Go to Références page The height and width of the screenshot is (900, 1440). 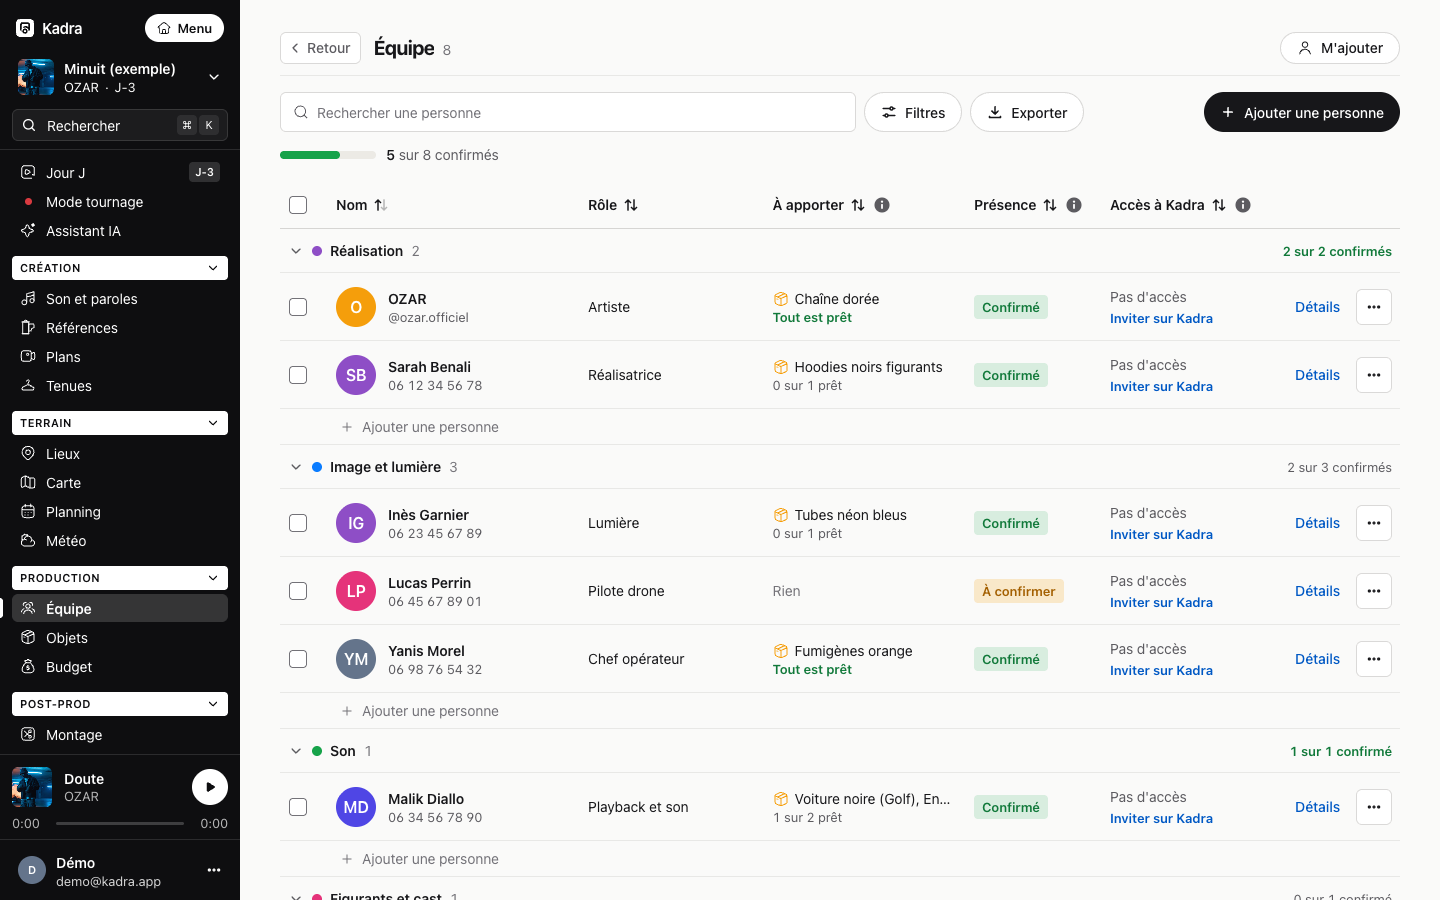[x=120, y=327]
